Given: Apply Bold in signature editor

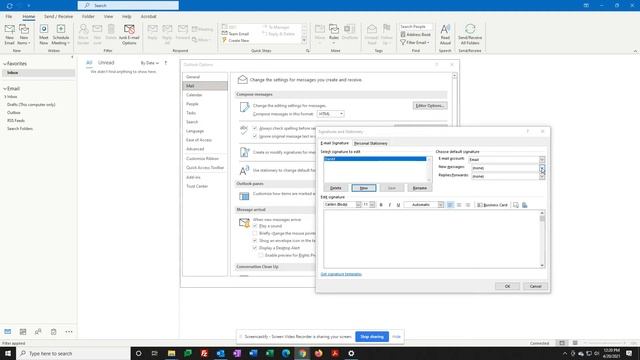Looking at the screenshot, I should (381, 205).
